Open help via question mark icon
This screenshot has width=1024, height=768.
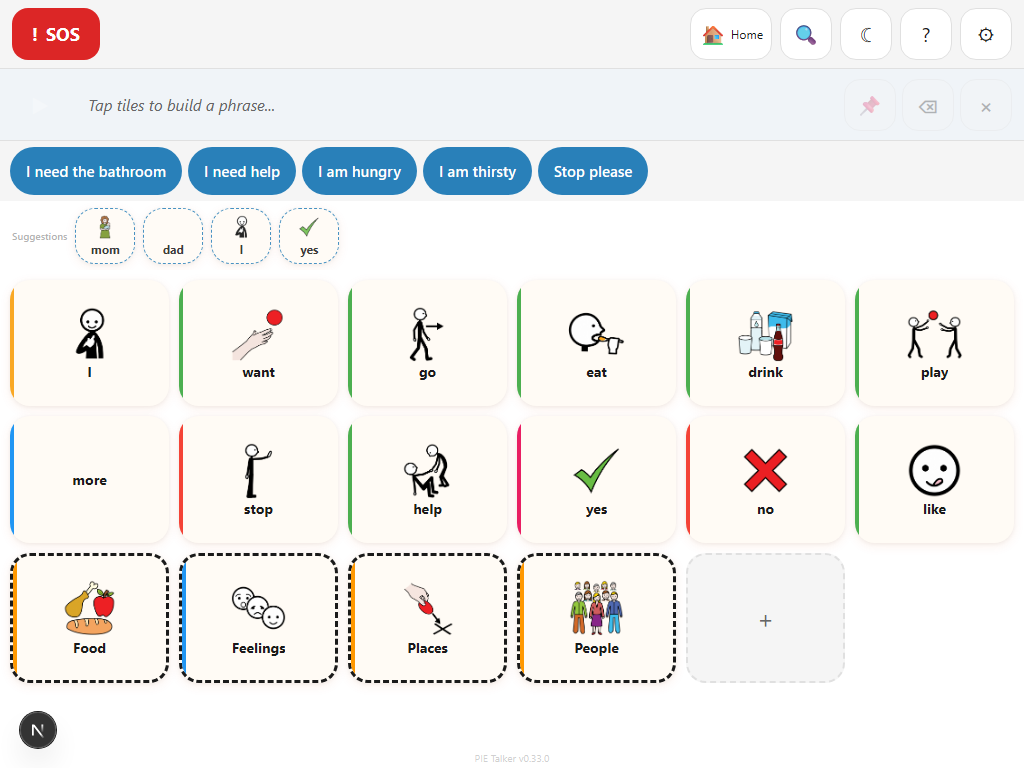coord(926,34)
